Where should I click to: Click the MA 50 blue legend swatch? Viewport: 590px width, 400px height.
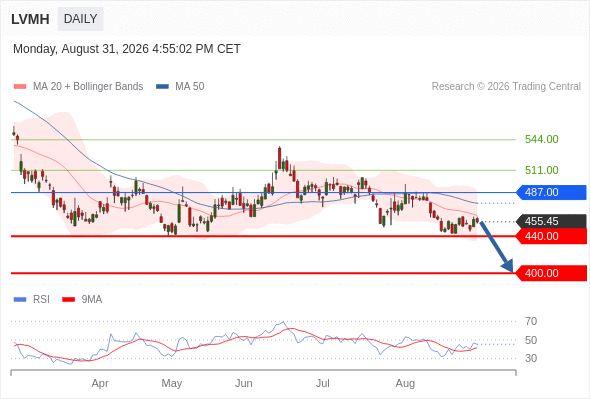click(162, 87)
